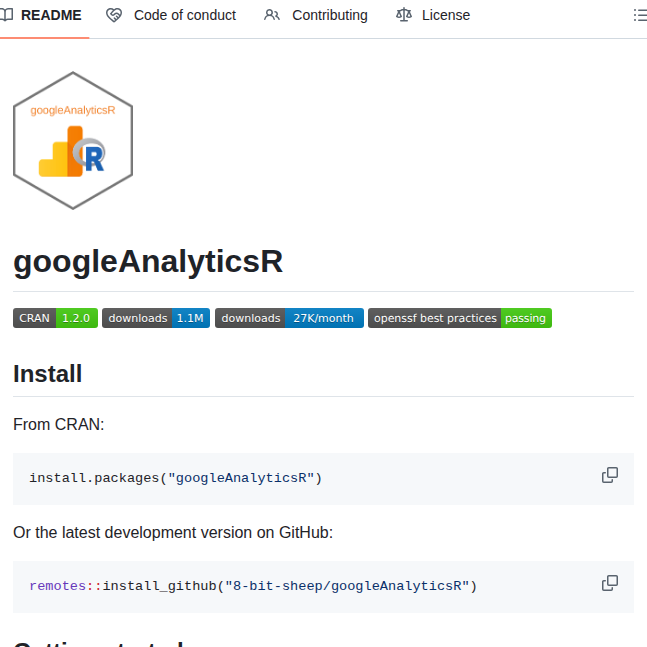The width and height of the screenshot is (647, 647).
Task: Switch to Code of conduct tab
Action: pos(171,15)
